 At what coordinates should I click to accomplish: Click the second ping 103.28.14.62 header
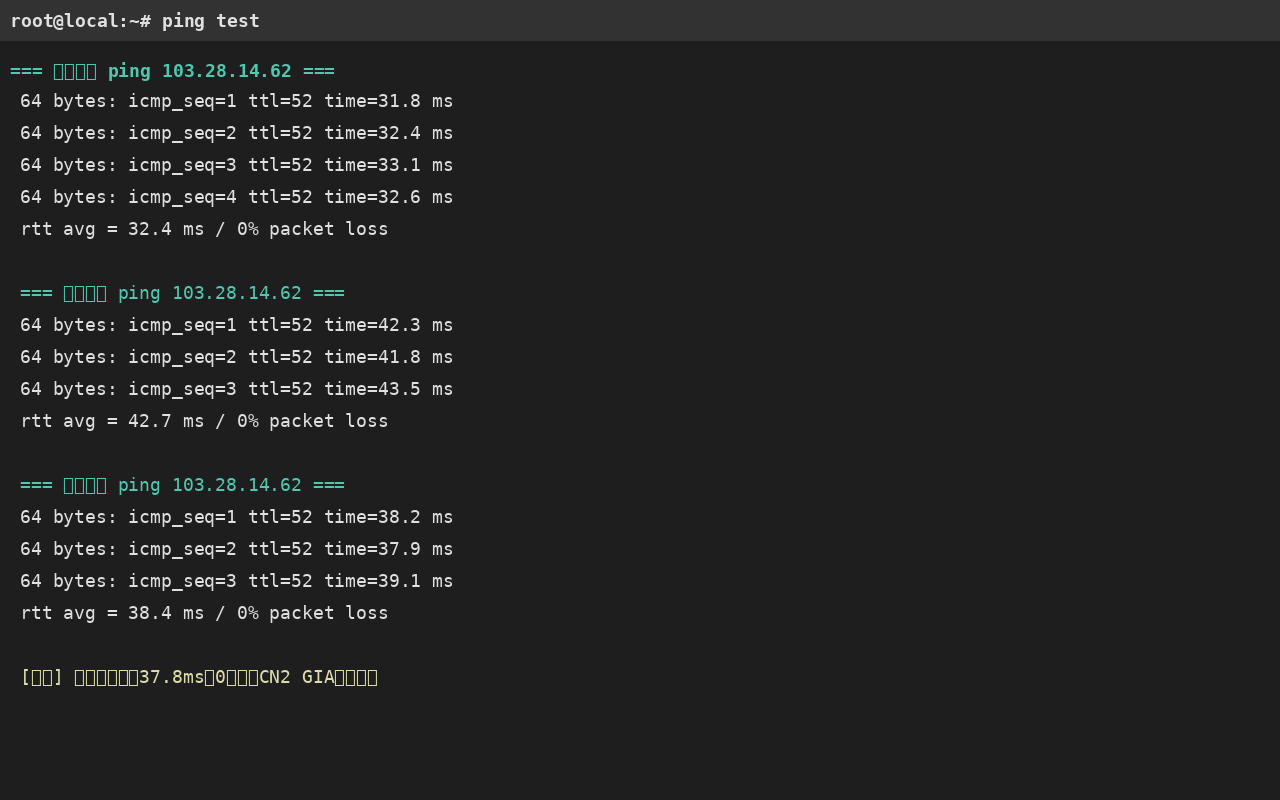(182, 293)
